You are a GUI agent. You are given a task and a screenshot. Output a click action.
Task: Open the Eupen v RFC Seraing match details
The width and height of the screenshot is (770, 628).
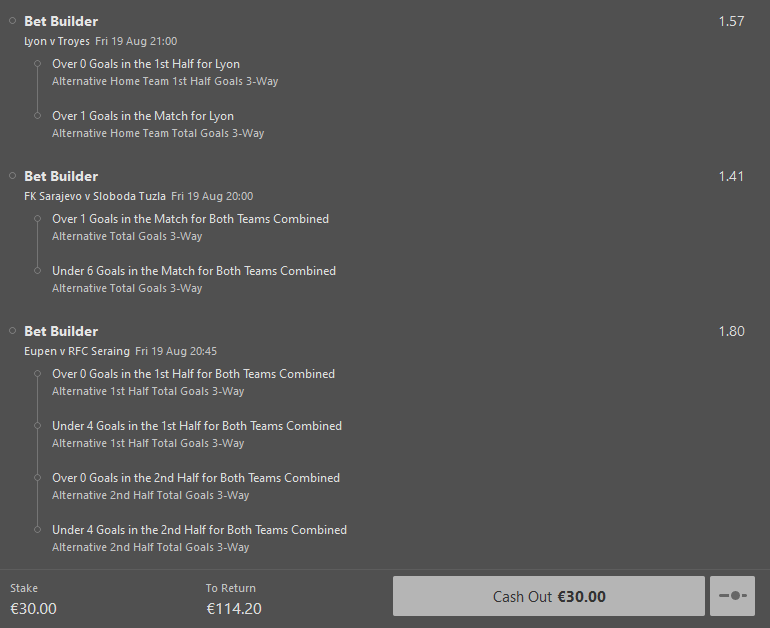tap(77, 351)
